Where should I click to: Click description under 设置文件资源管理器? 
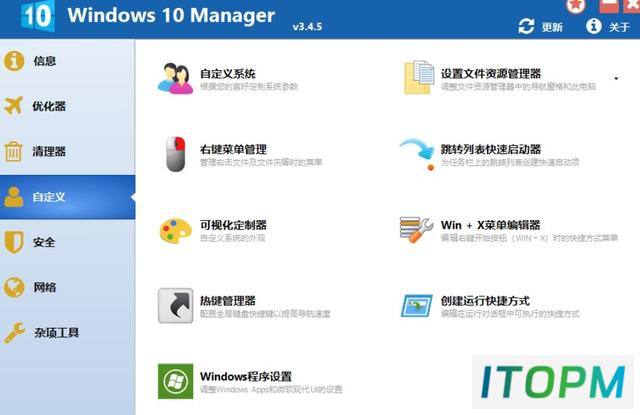pyautogui.click(x=518, y=87)
